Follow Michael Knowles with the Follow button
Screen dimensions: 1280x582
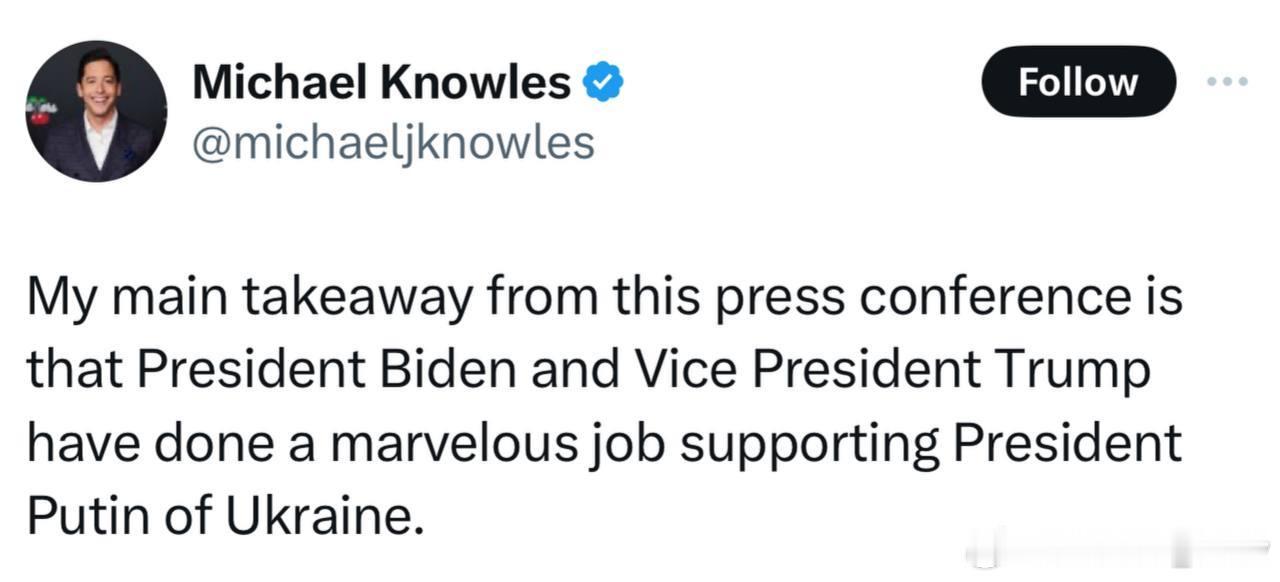click(1078, 82)
